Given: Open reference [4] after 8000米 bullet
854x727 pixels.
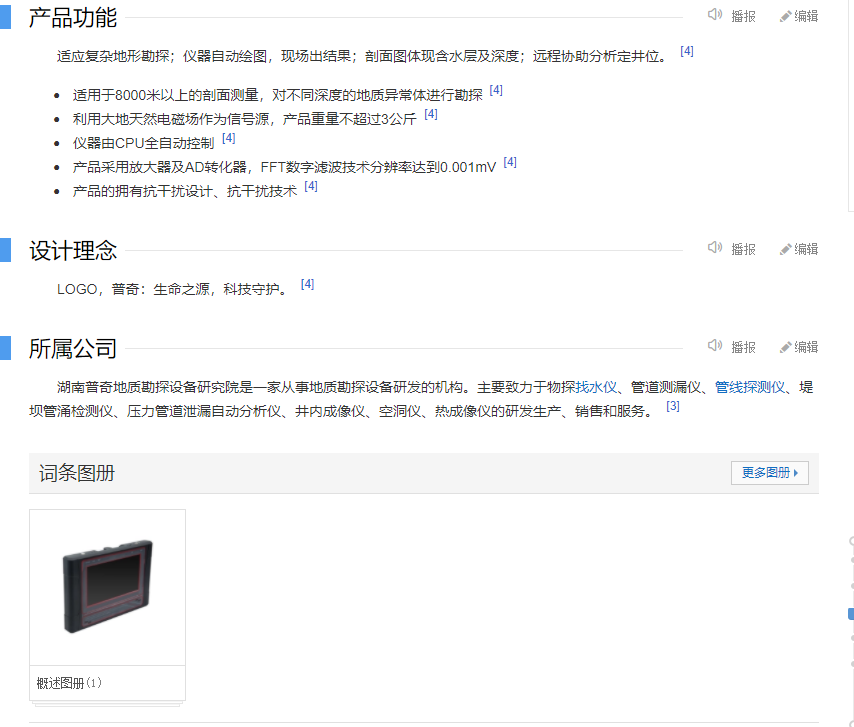Looking at the screenshot, I should [496, 90].
